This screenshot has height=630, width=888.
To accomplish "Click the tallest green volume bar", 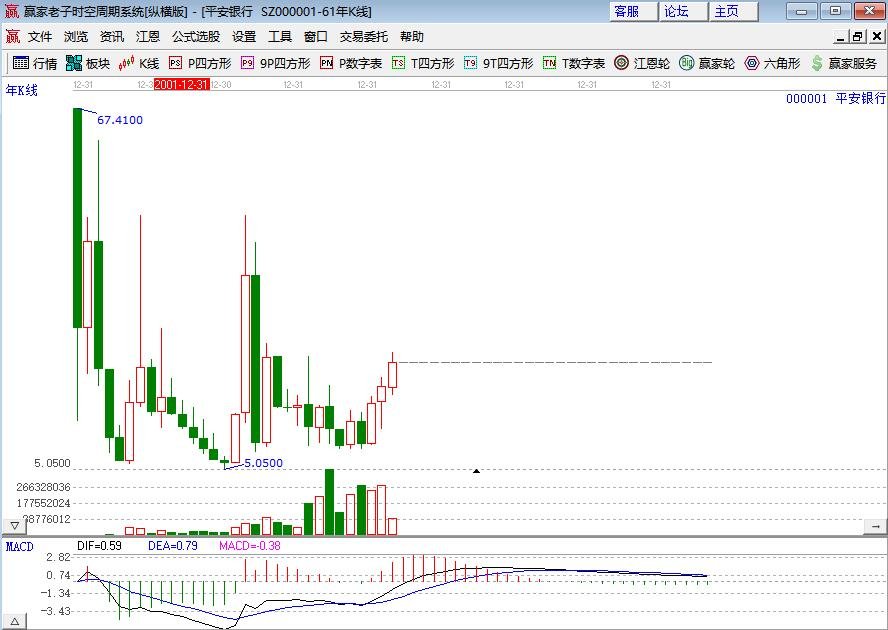I will 329,502.
